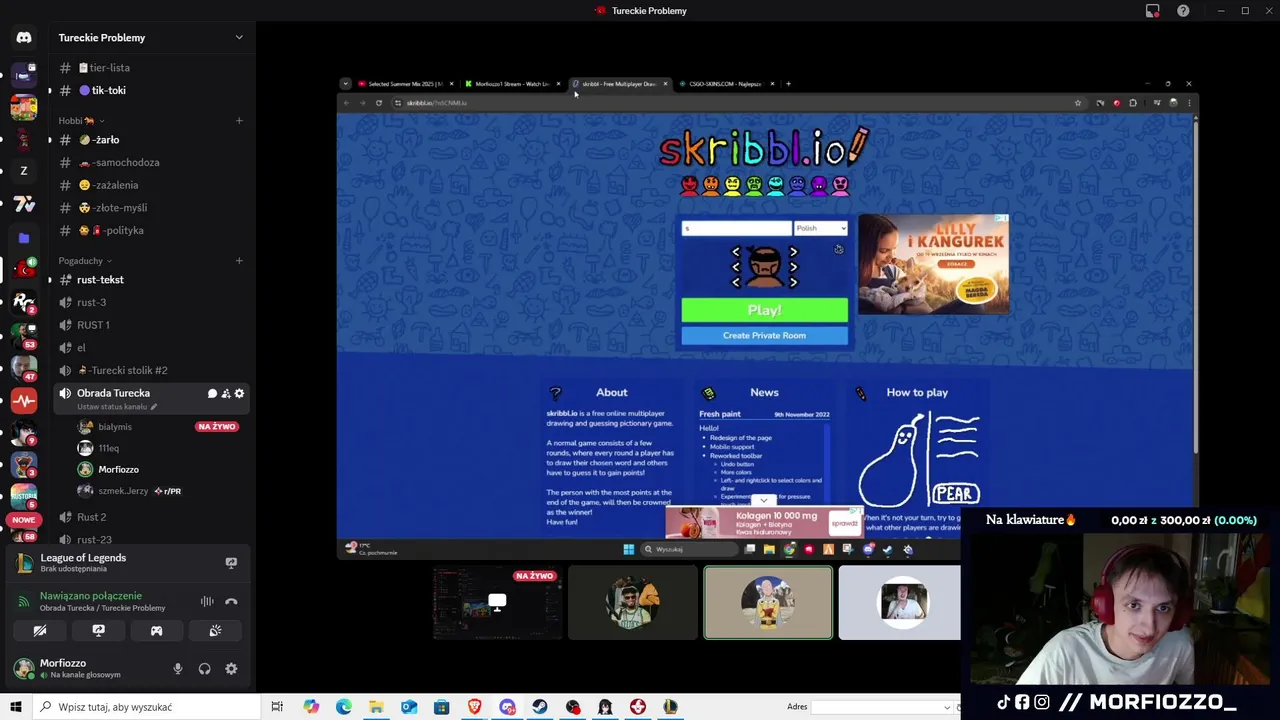
Task: Open Microsoft Edge from the taskbar
Action: pyautogui.click(x=343, y=707)
